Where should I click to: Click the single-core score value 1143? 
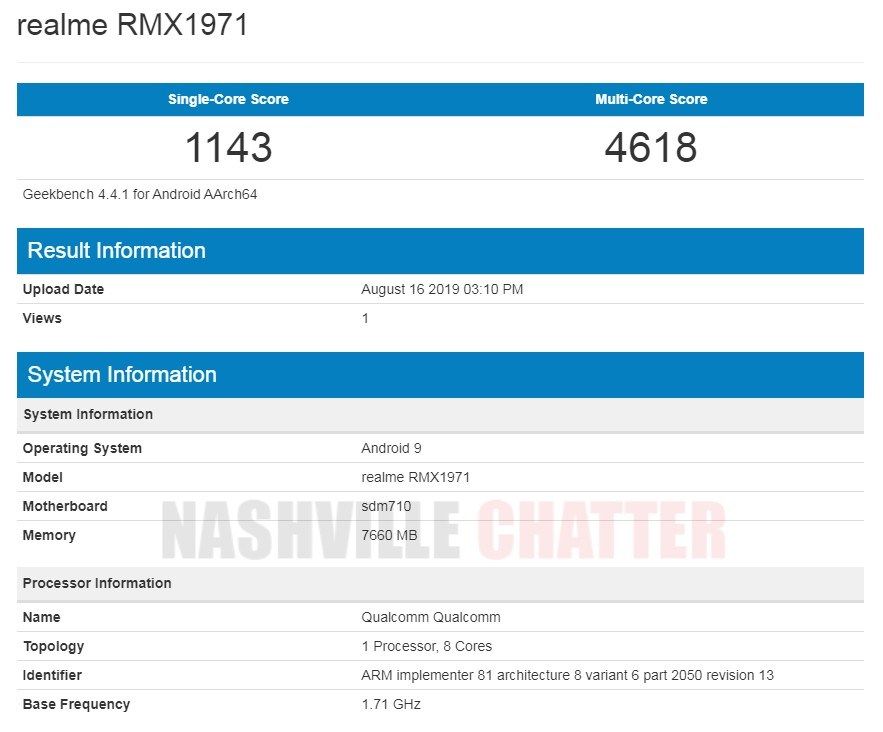click(228, 147)
